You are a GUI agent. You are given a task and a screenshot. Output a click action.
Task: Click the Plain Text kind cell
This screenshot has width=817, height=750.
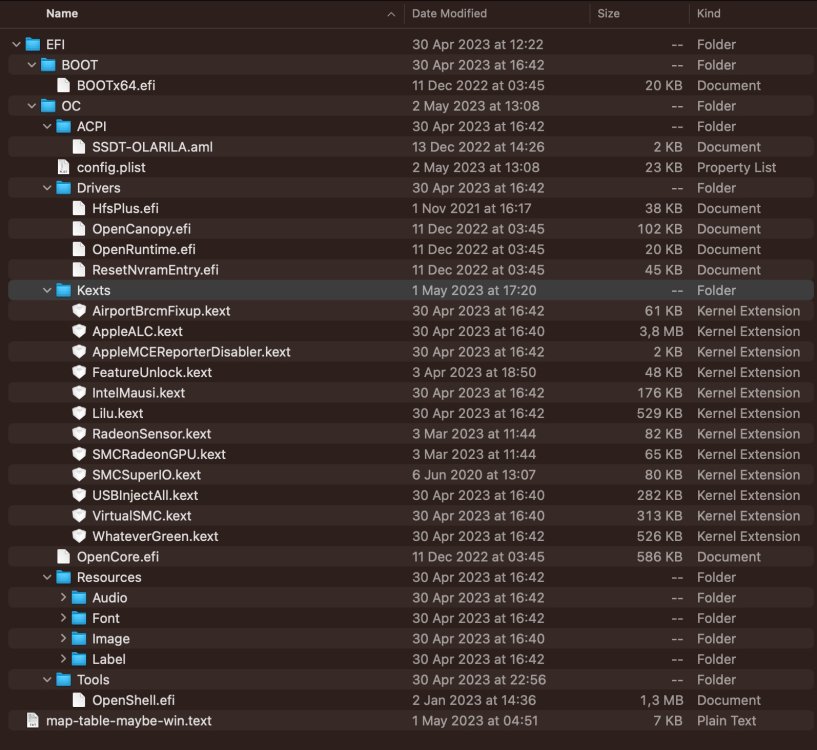tap(726, 720)
